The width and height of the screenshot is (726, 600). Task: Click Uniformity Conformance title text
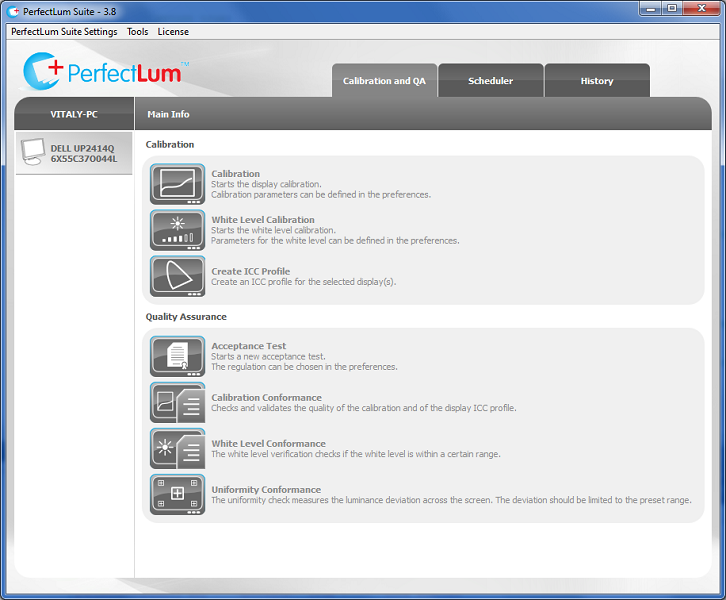[x=266, y=489]
